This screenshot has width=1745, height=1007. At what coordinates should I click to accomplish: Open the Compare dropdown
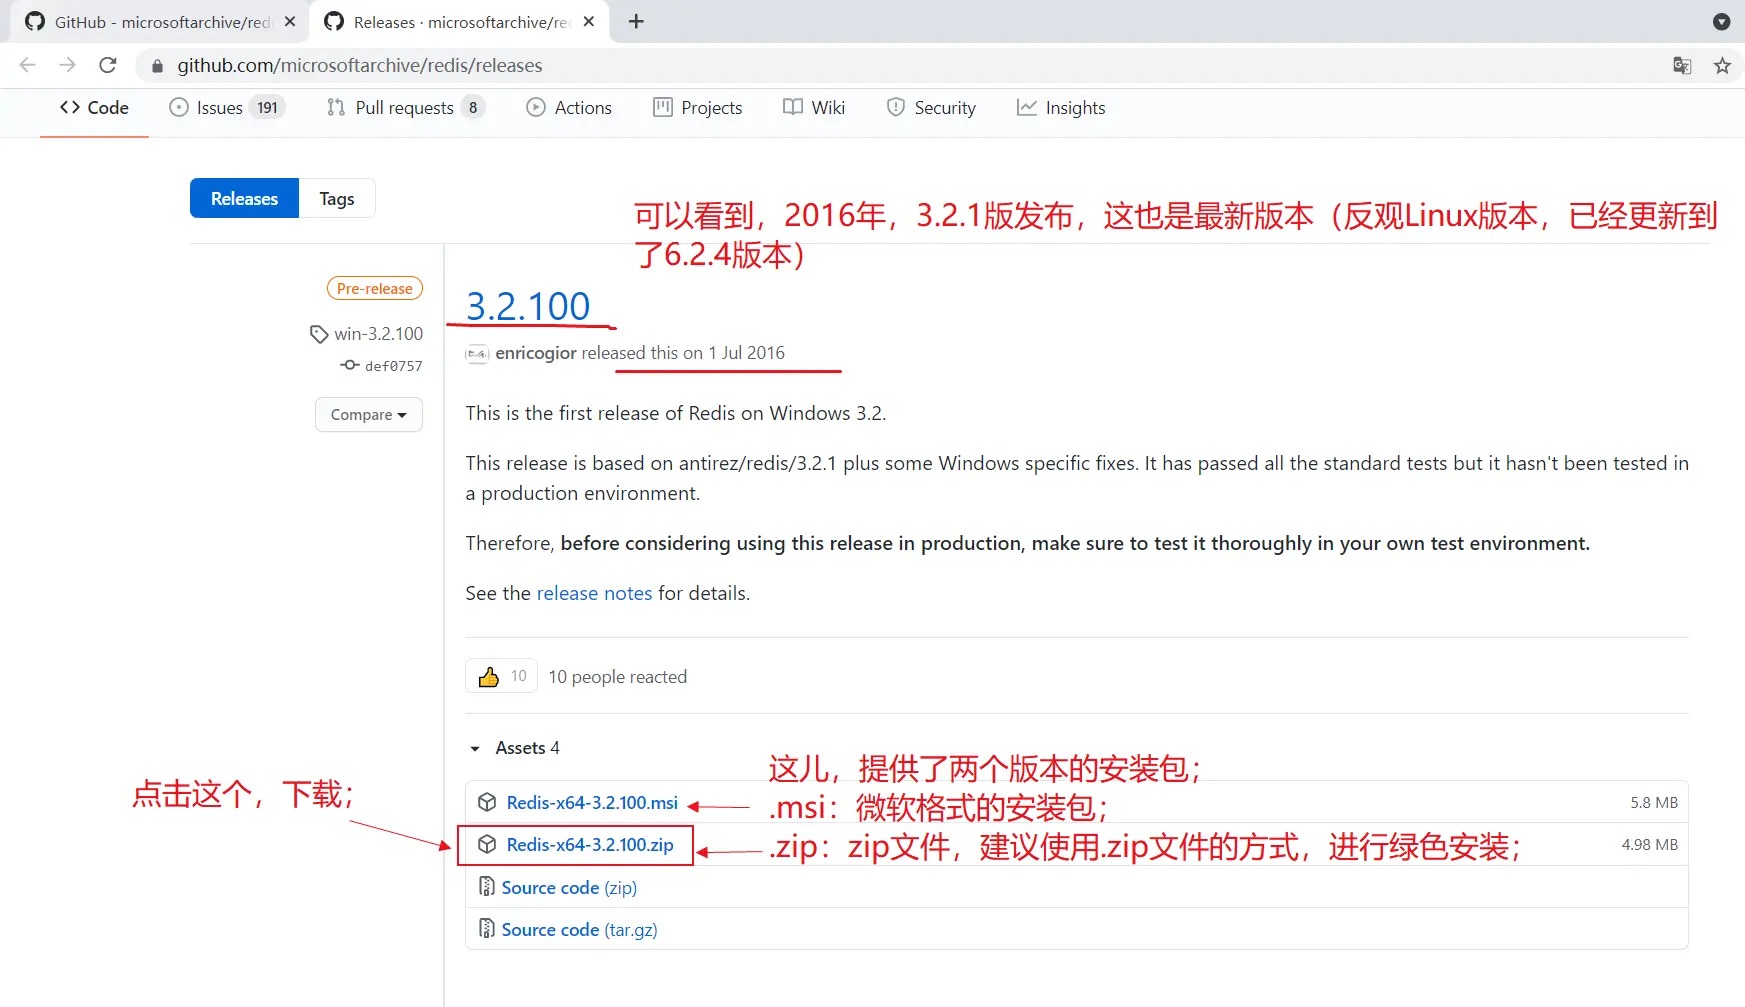pyautogui.click(x=368, y=415)
